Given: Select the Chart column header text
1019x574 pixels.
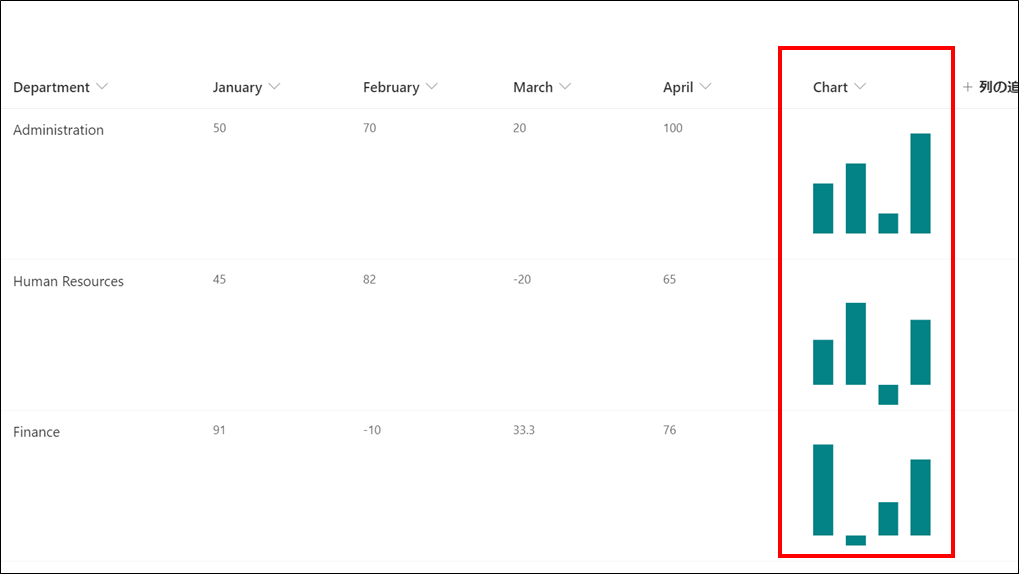Looking at the screenshot, I should (x=830, y=87).
